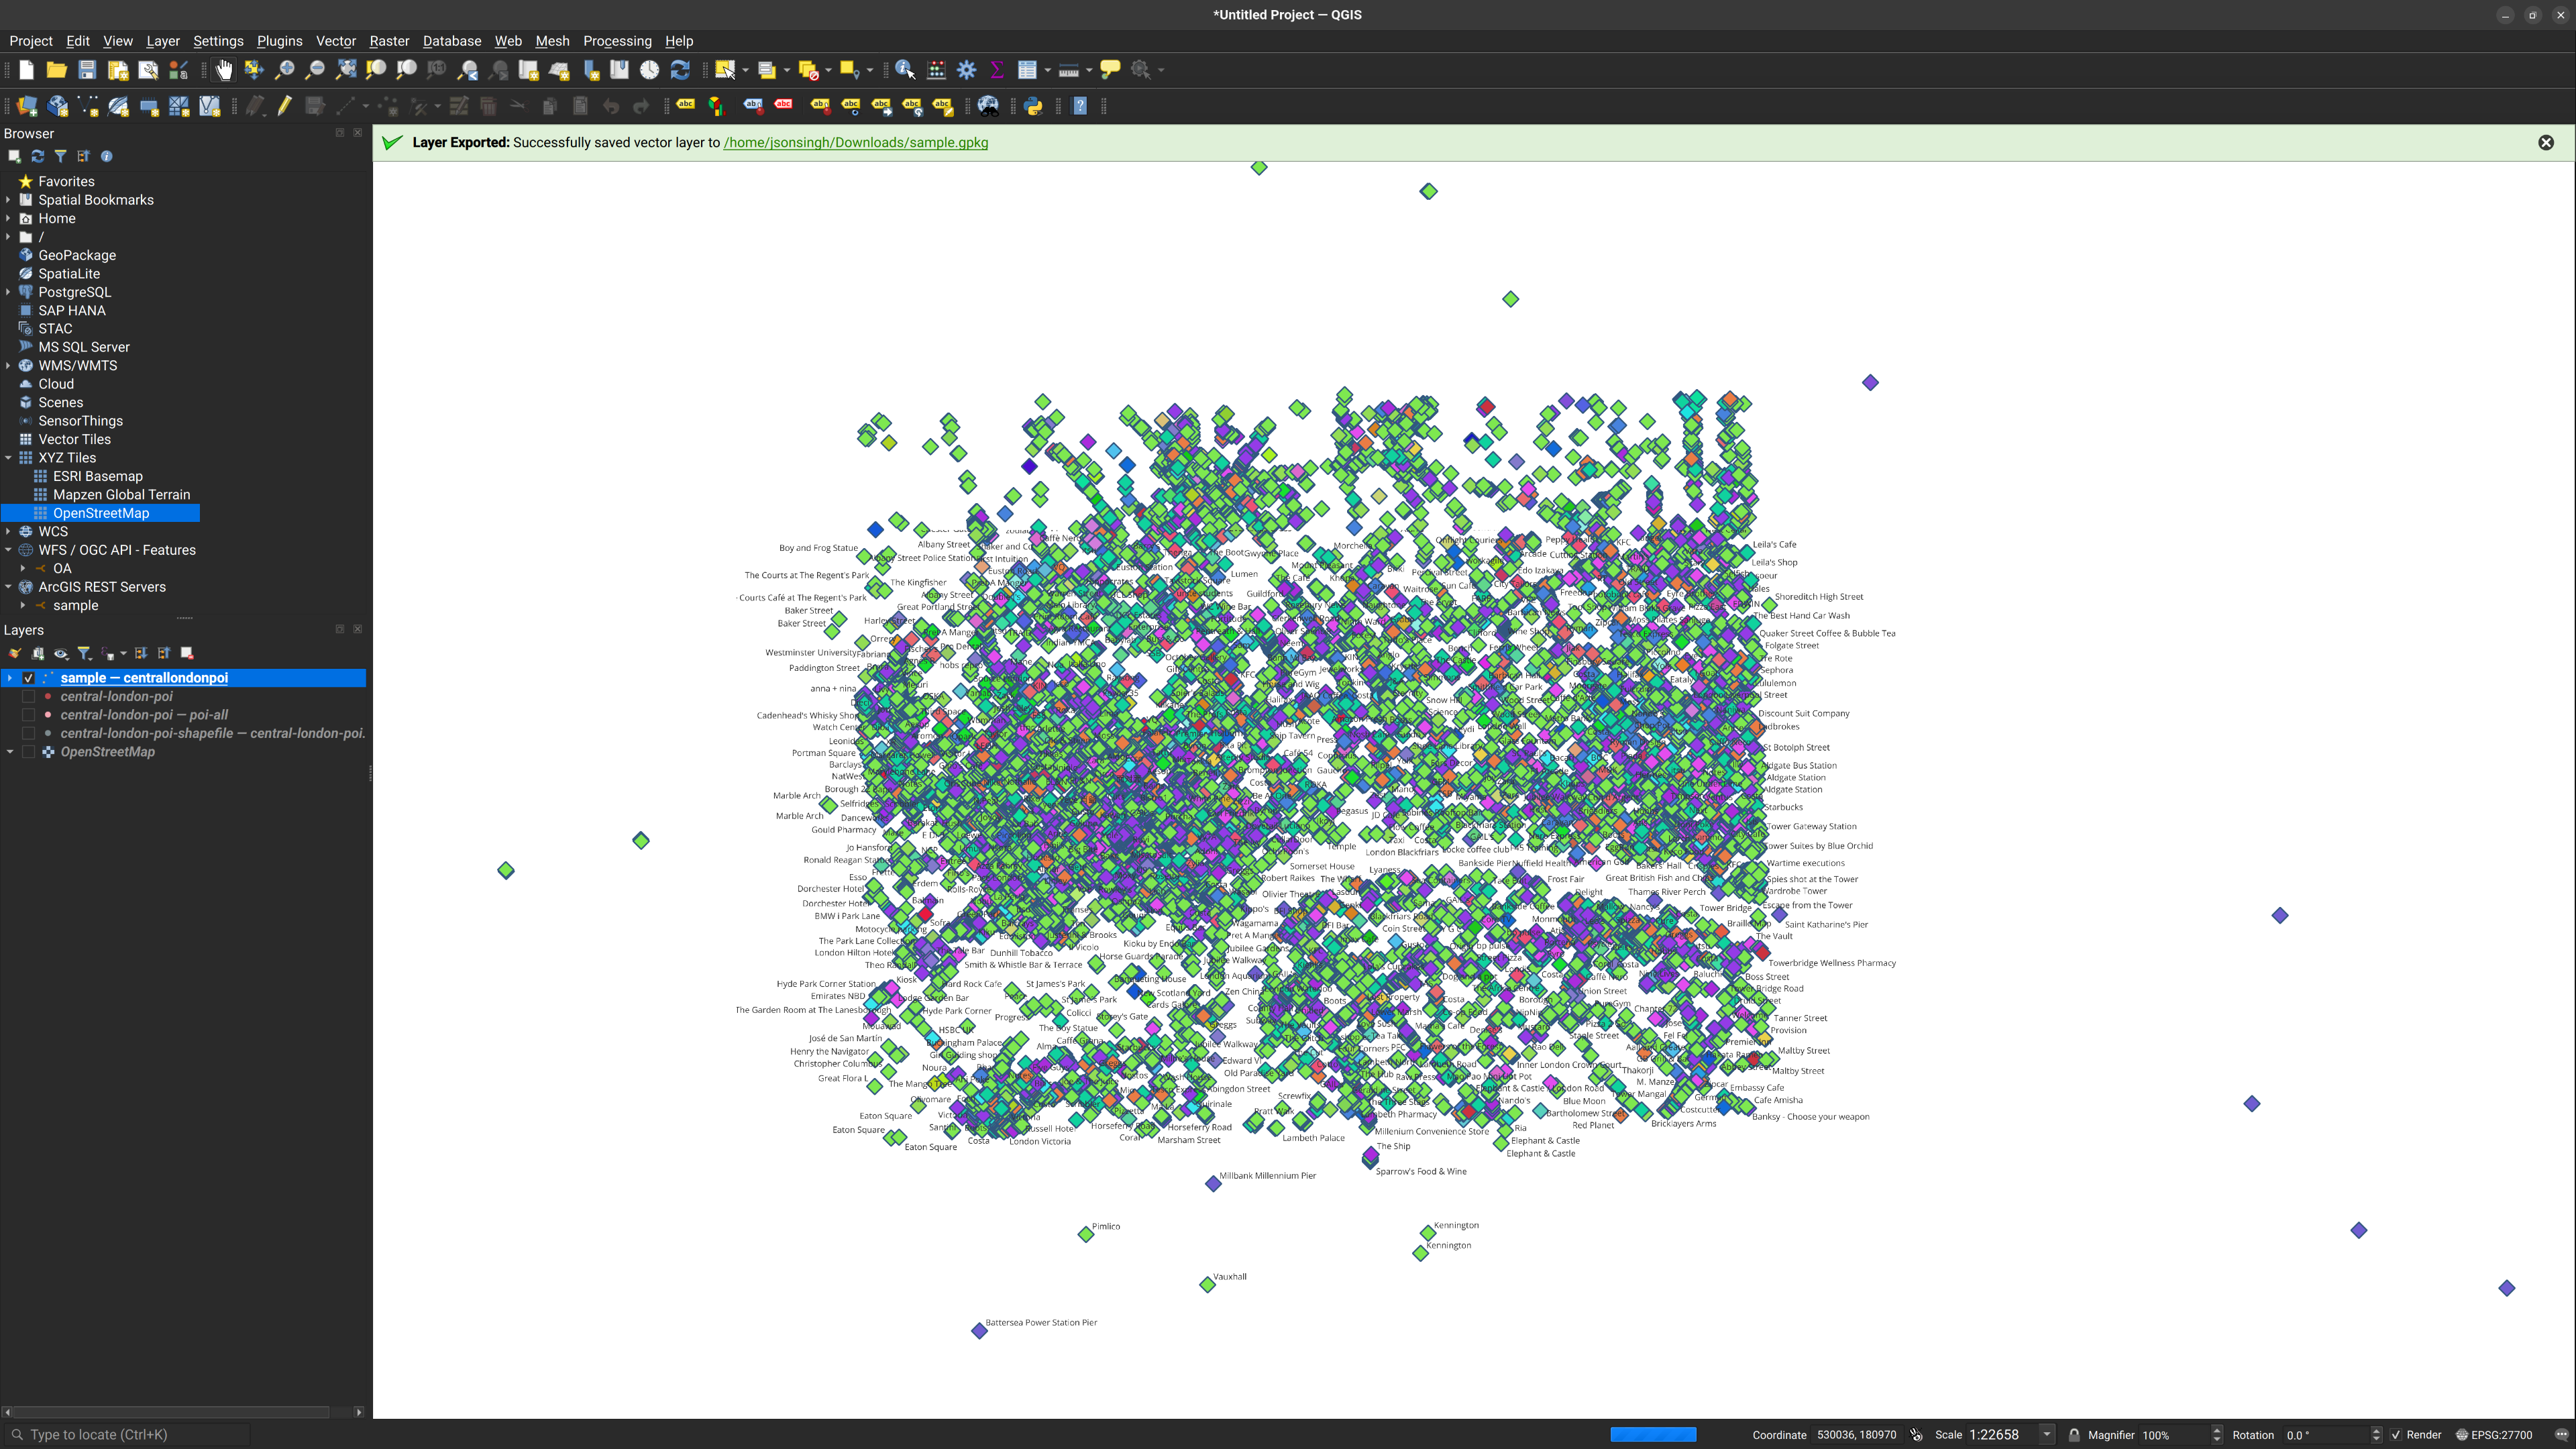Click the Map Tips speech bubble icon
Viewport: 2576px width, 1449px height.
(1110, 70)
